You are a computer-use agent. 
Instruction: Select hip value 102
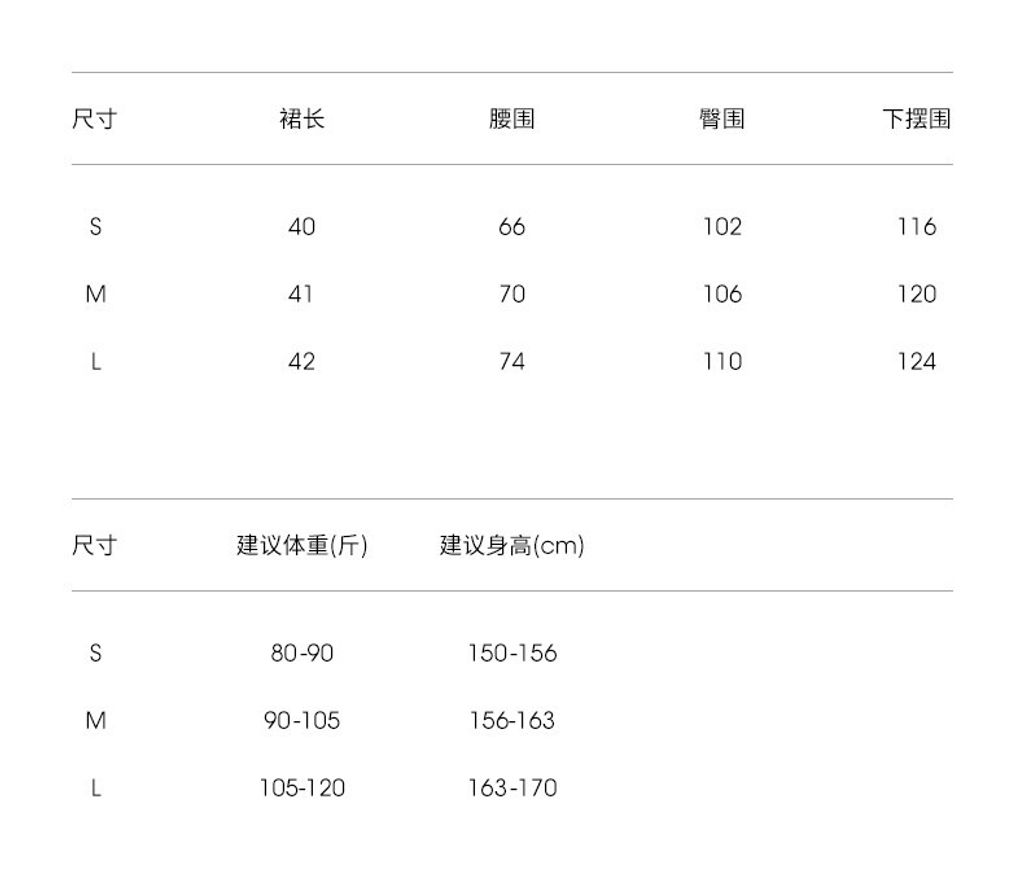722,227
